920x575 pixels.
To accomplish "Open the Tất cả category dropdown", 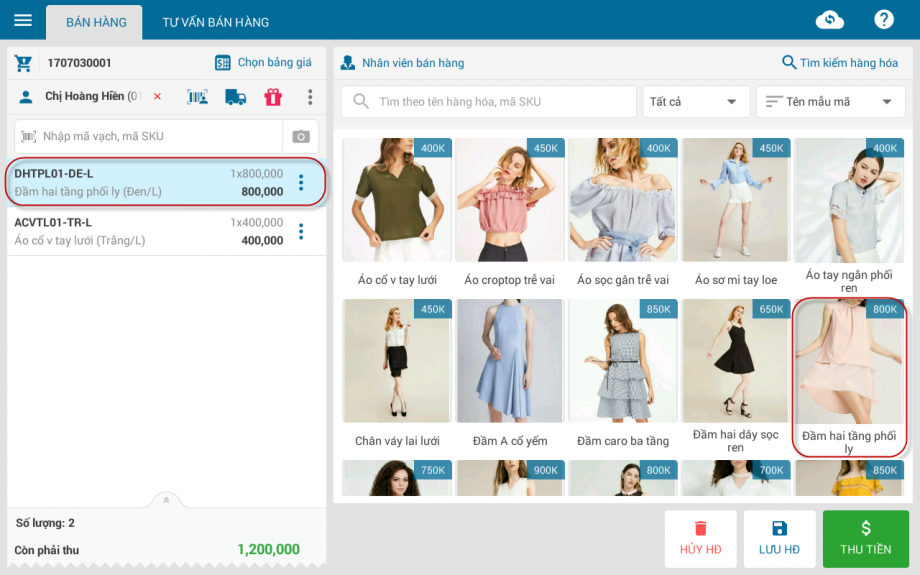I will pyautogui.click(x=696, y=102).
